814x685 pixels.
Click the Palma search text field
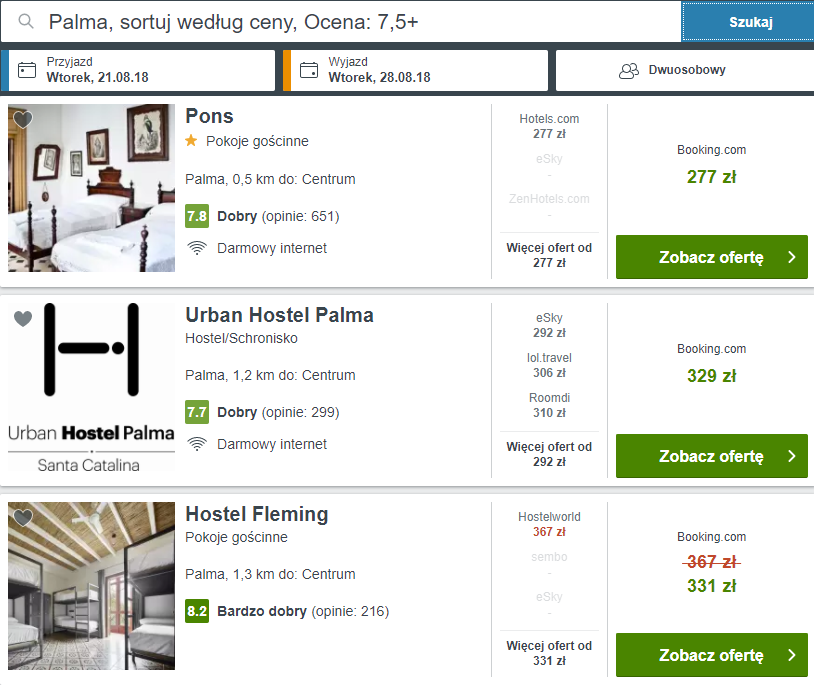341,22
